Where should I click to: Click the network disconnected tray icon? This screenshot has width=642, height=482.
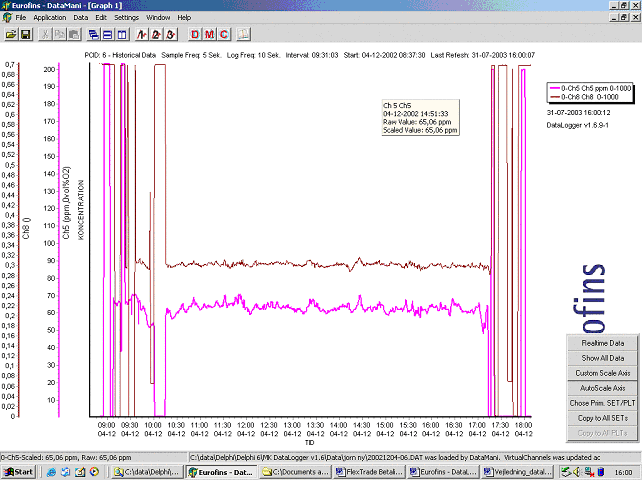pyautogui.click(x=590, y=472)
